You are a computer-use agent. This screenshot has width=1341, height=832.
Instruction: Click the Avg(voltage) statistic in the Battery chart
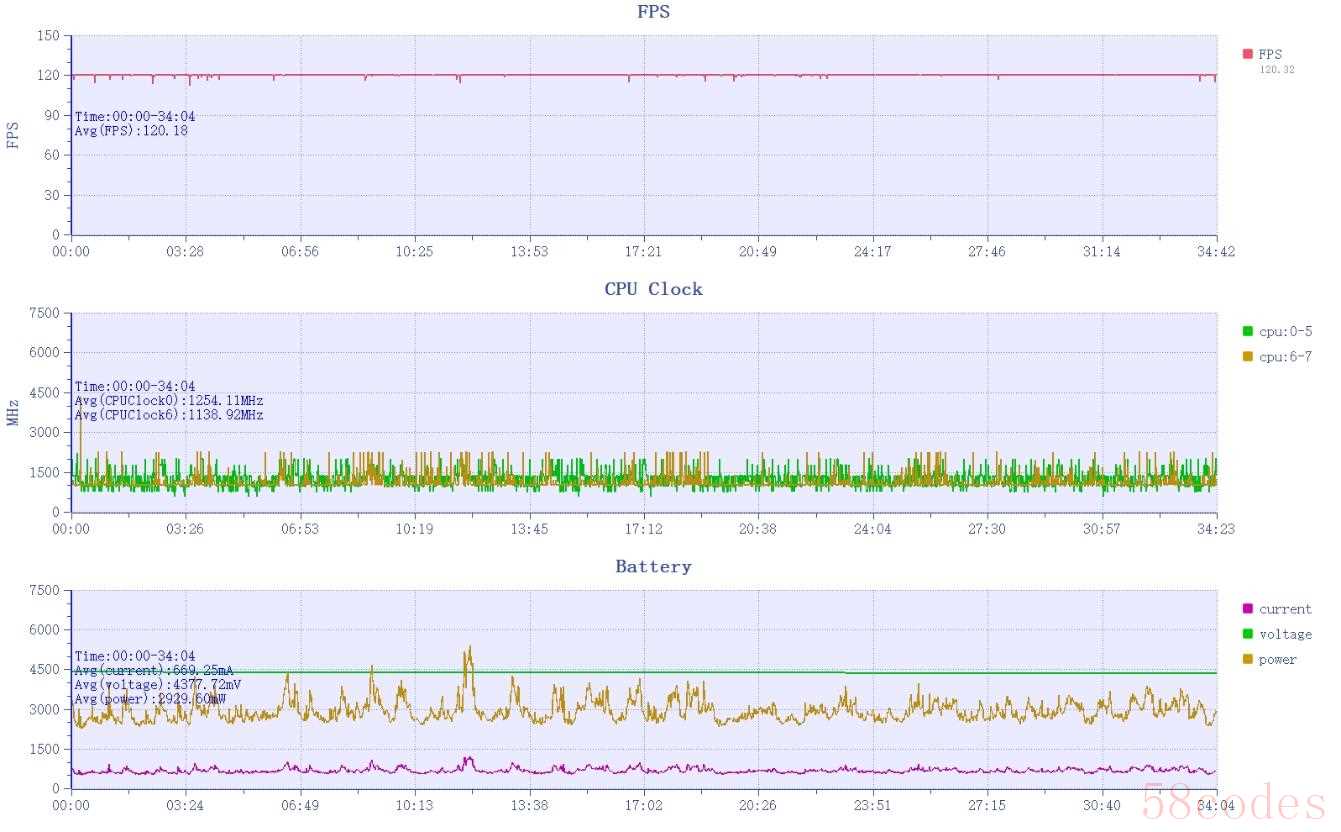[157, 685]
